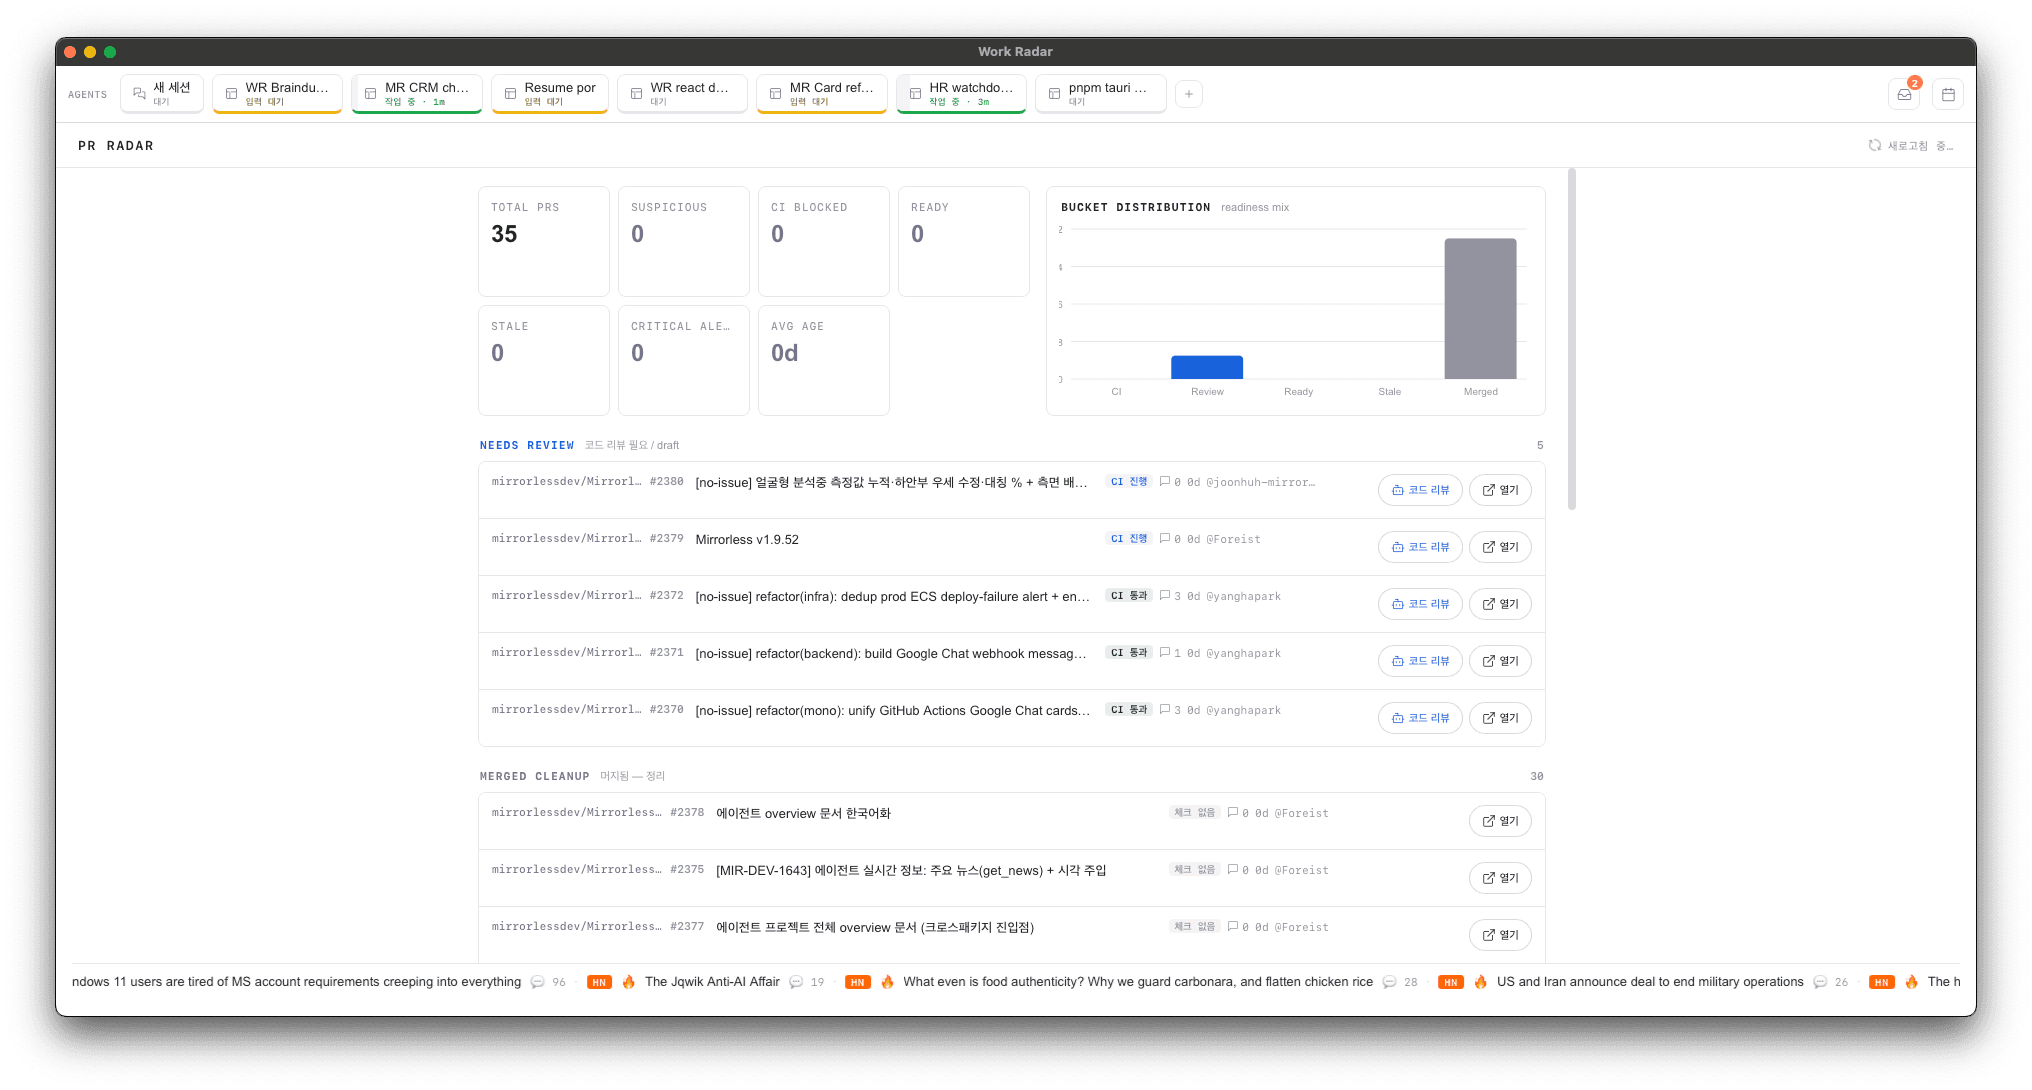Screen dimensions: 2032x1090
Task: Add a new agent tab with plus button
Action: pyautogui.click(x=1188, y=94)
